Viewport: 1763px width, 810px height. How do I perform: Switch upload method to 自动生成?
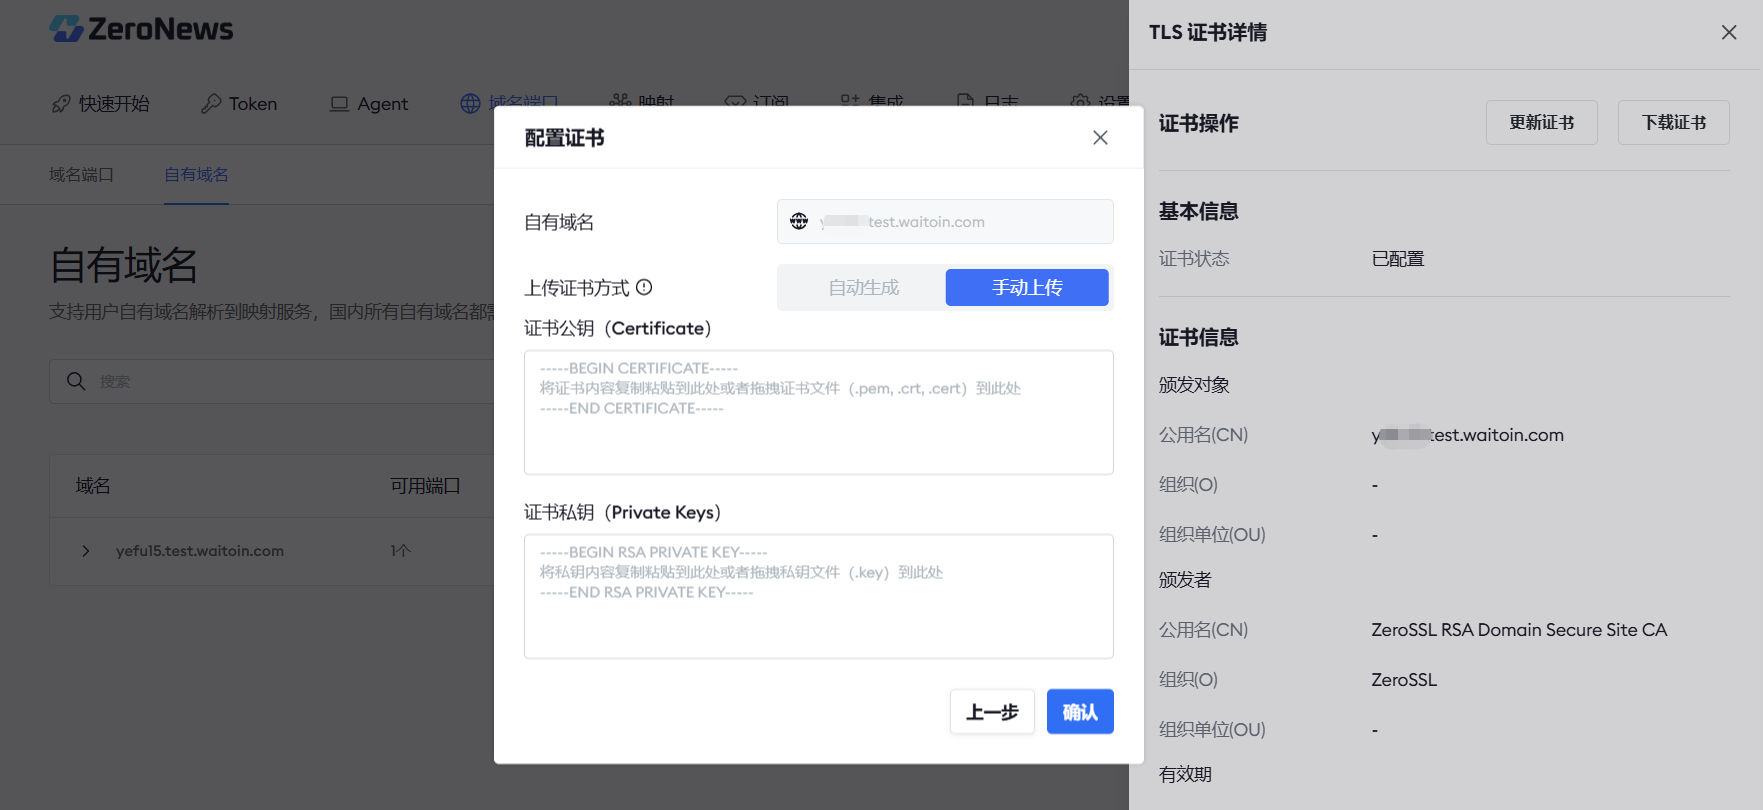863,288
